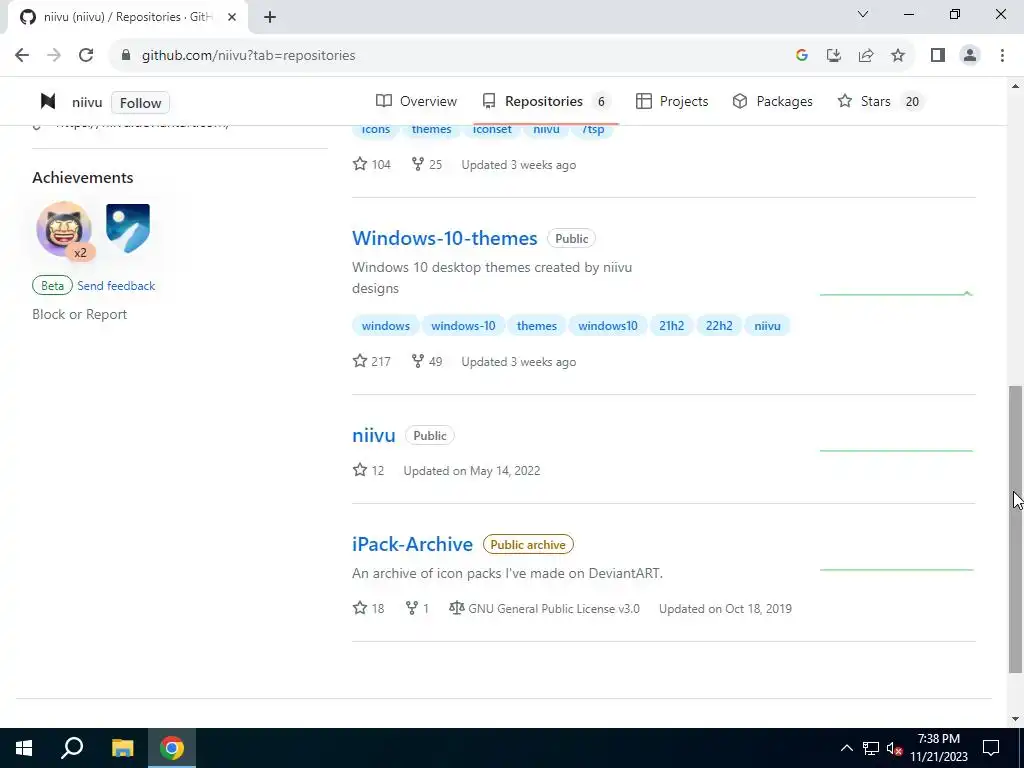The width and height of the screenshot is (1024, 768).
Task: Click the muted volume tray icon
Action: pyautogui.click(x=895, y=748)
